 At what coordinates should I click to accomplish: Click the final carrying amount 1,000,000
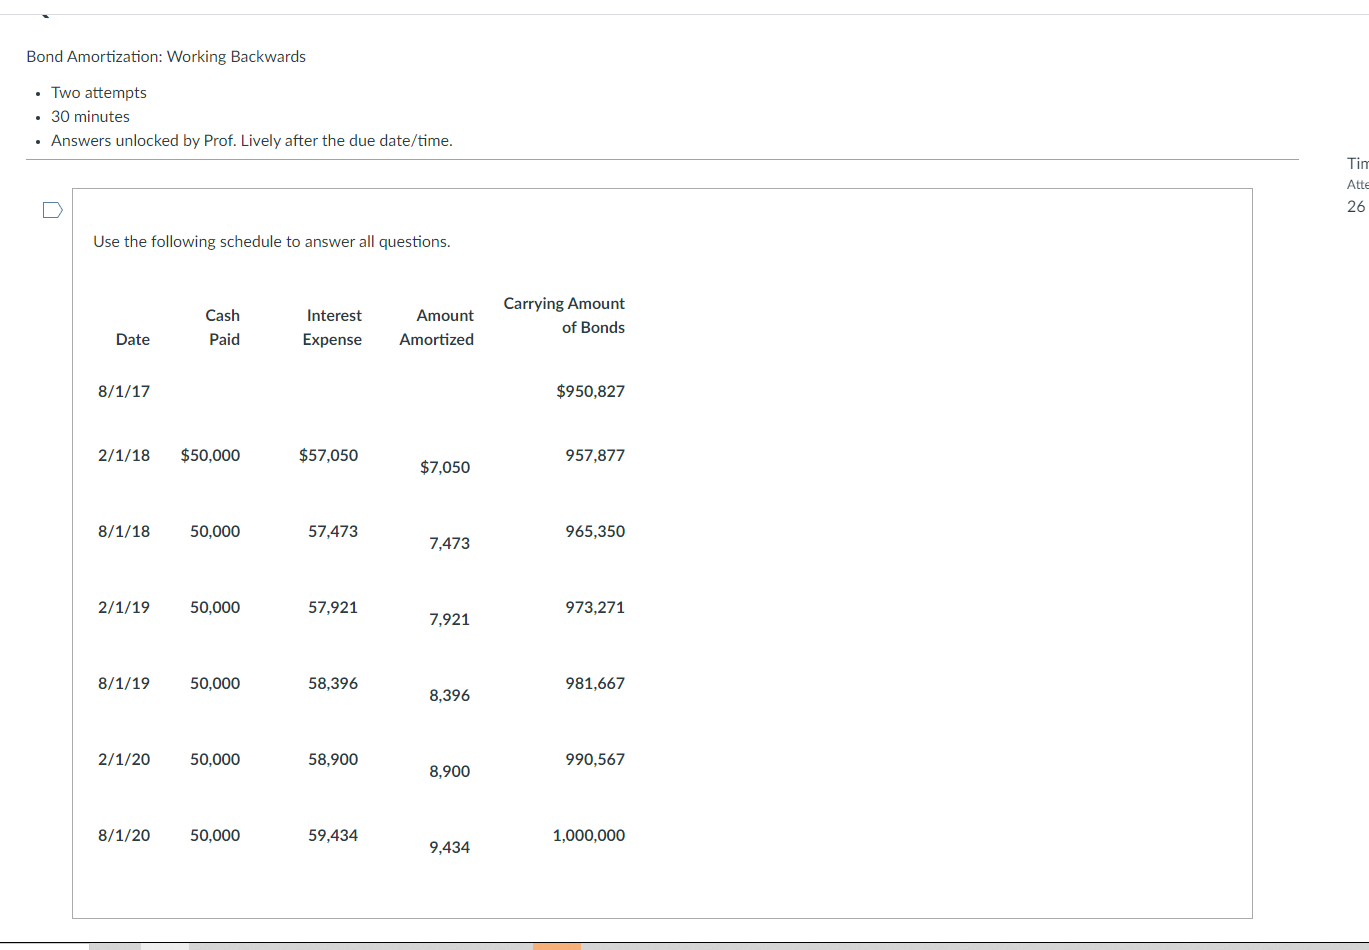(589, 836)
